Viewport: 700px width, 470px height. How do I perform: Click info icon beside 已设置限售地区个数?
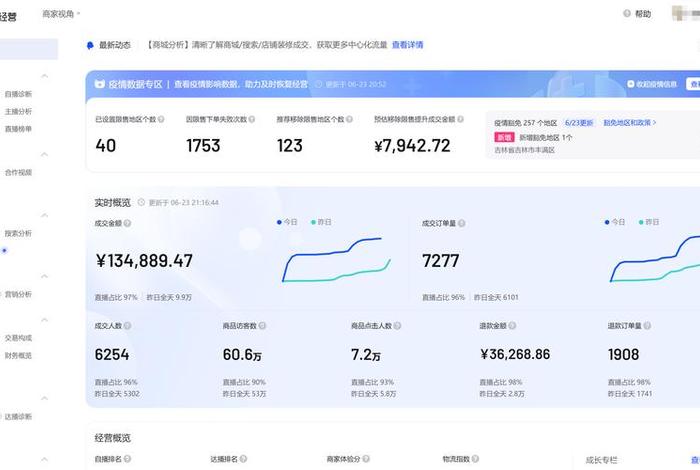coord(161,119)
